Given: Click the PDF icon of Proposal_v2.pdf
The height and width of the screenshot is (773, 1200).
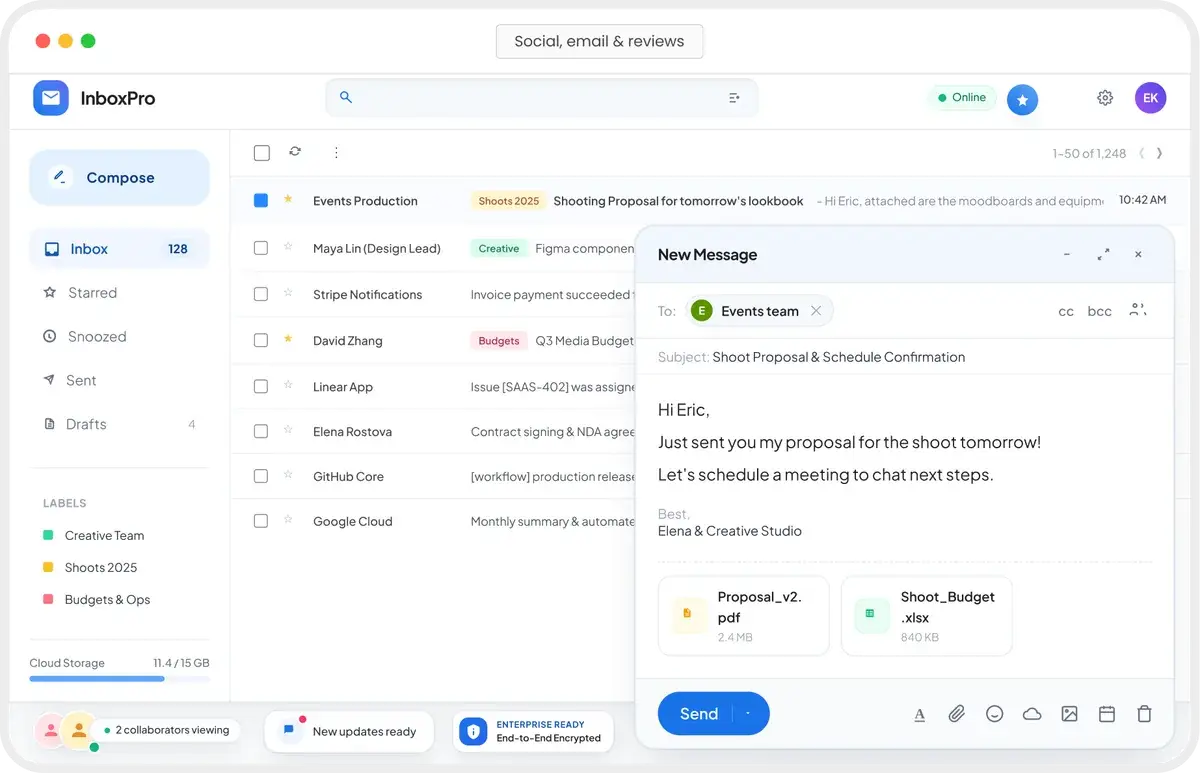Looking at the screenshot, I should [688, 613].
